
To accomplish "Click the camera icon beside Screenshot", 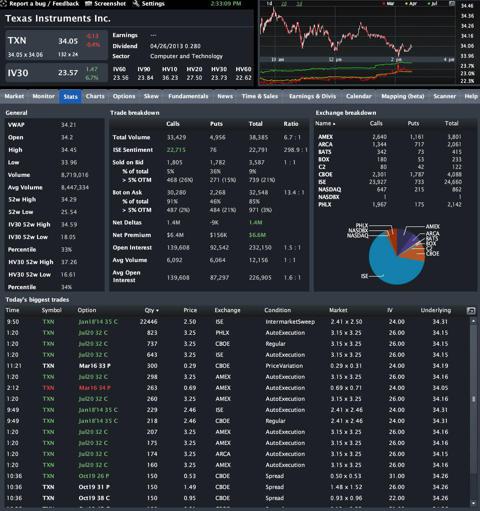I will (x=88, y=4).
